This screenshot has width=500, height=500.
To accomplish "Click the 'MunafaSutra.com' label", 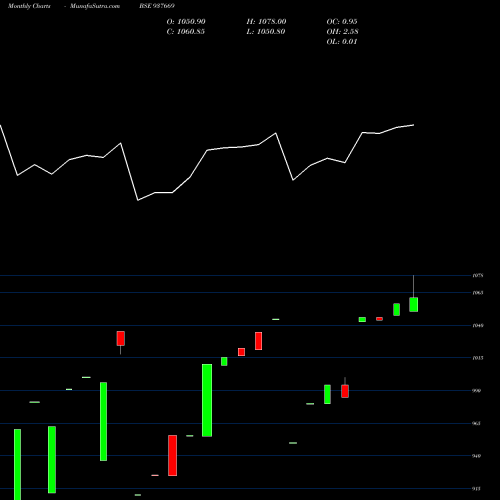I will tap(95, 6).
